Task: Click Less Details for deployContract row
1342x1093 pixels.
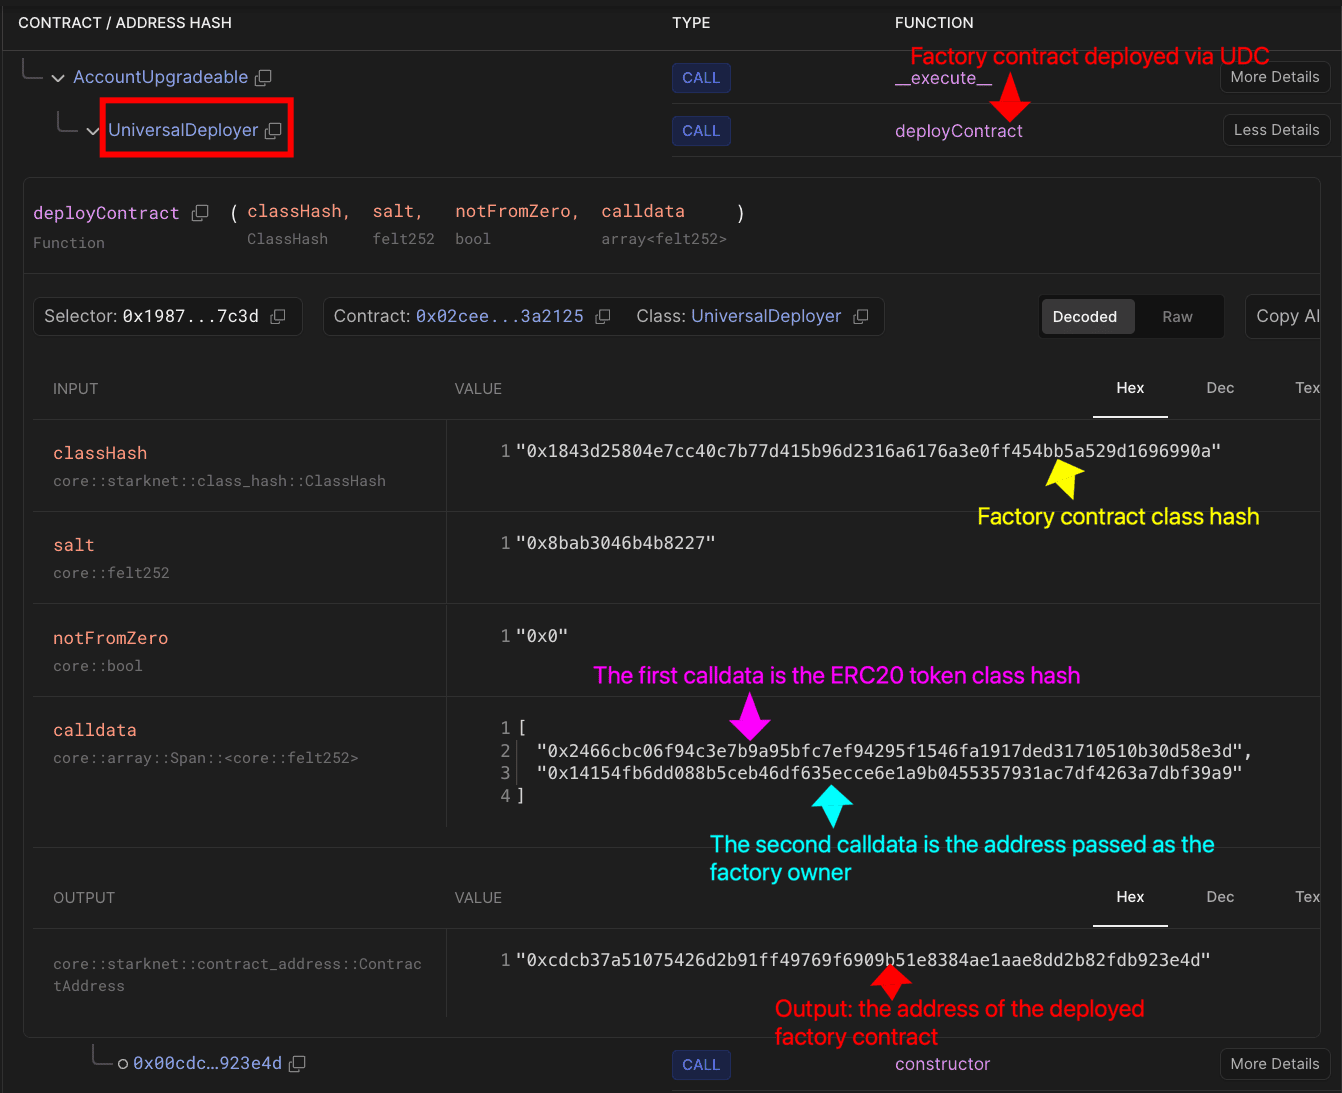Action: click(1276, 130)
